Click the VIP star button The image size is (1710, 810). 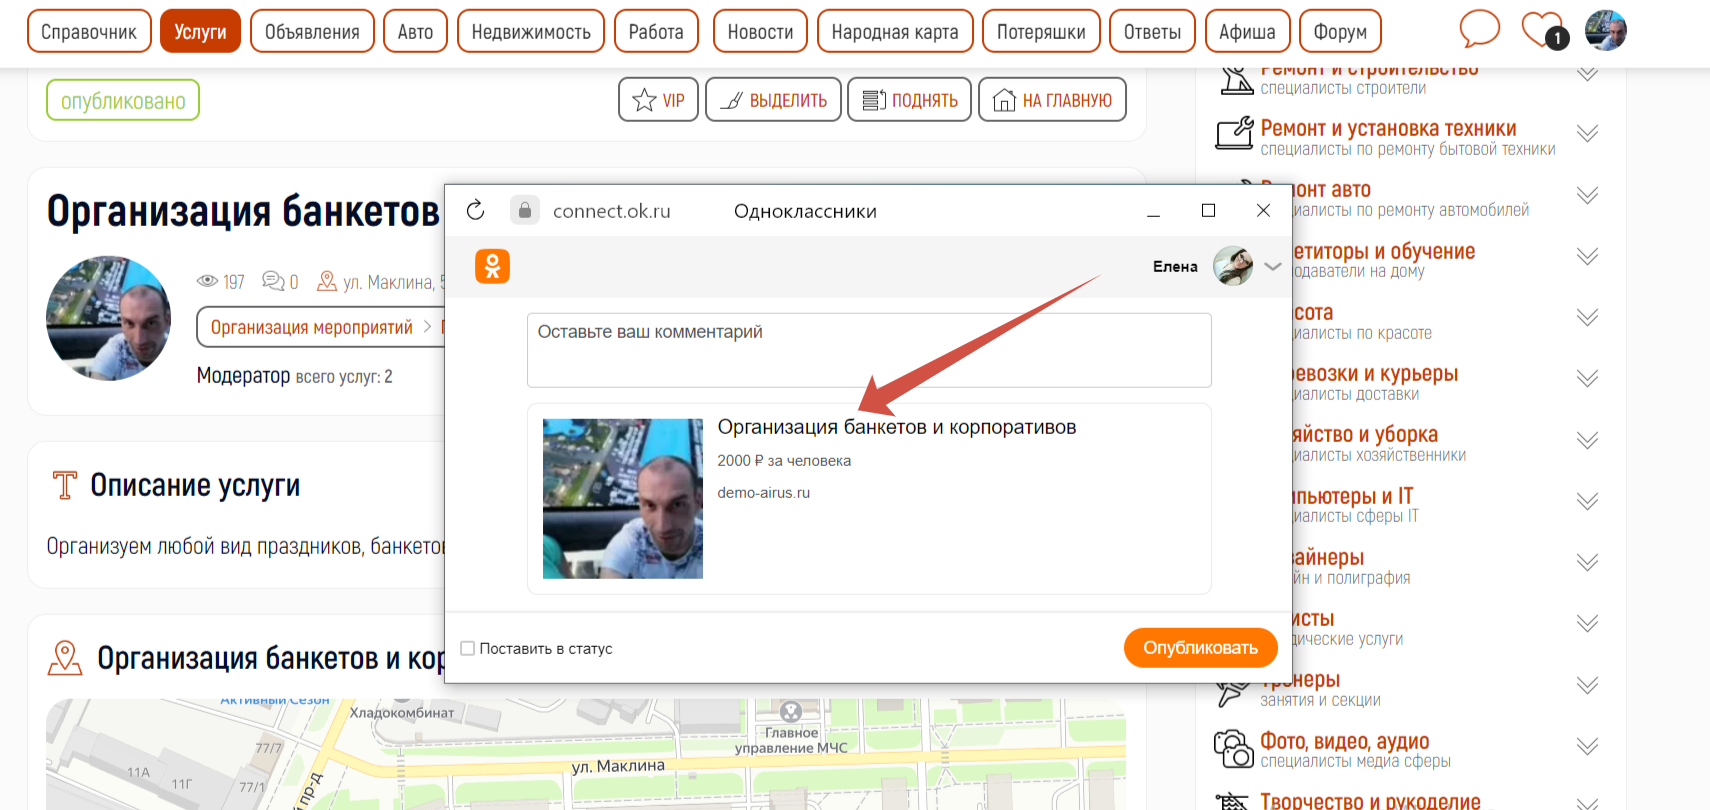click(x=658, y=100)
